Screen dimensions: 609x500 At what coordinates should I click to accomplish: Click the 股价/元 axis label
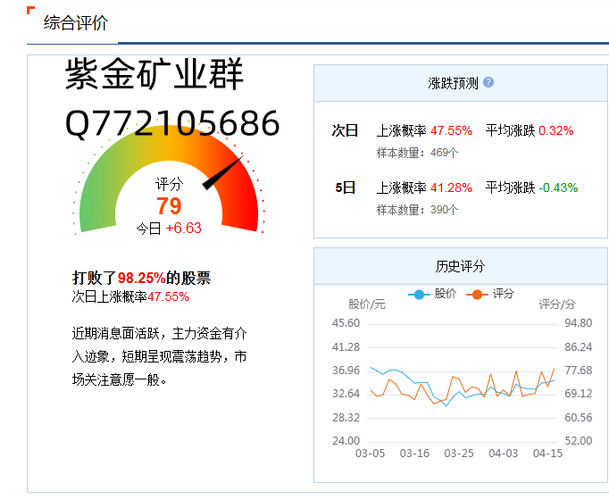click(367, 304)
